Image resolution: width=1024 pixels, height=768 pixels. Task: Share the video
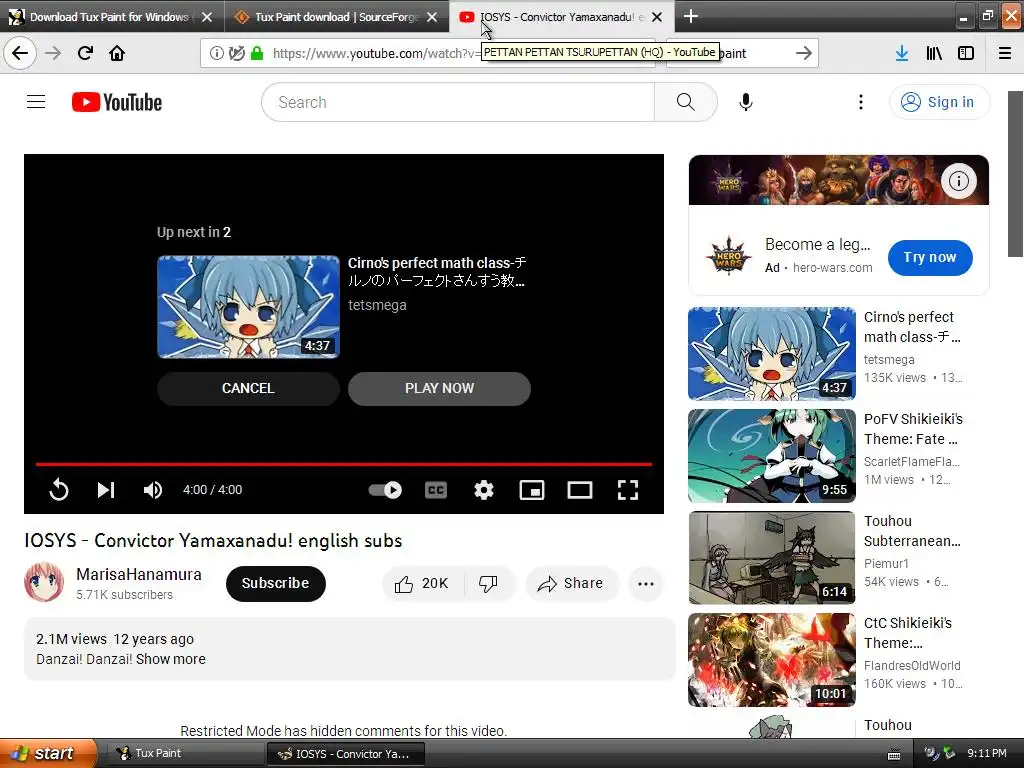pos(571,583)
